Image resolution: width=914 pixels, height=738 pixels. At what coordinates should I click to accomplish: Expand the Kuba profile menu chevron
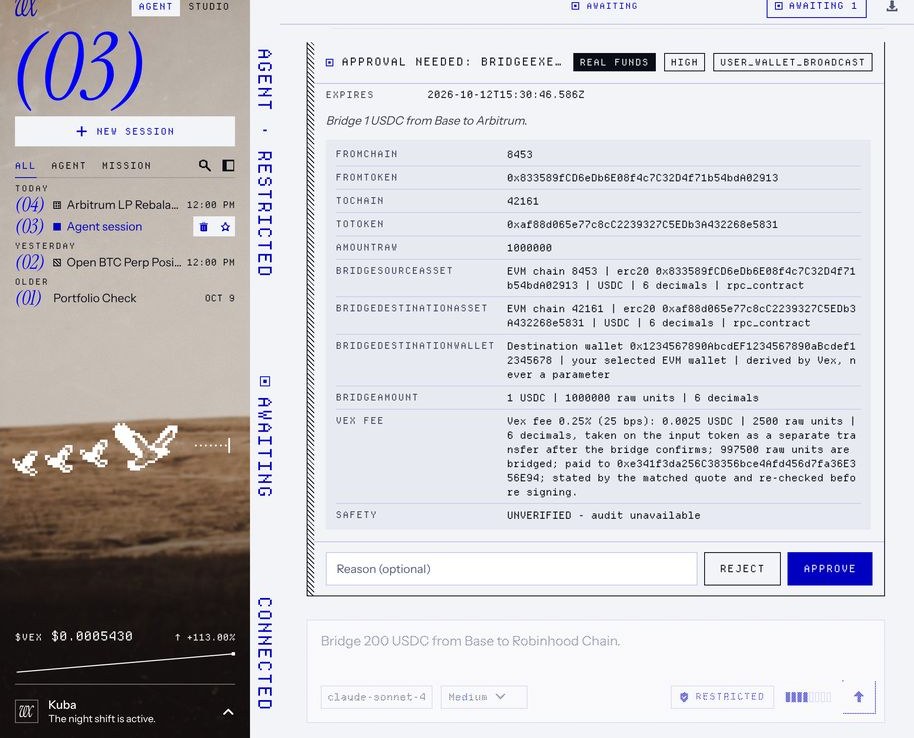coord(228,712)
